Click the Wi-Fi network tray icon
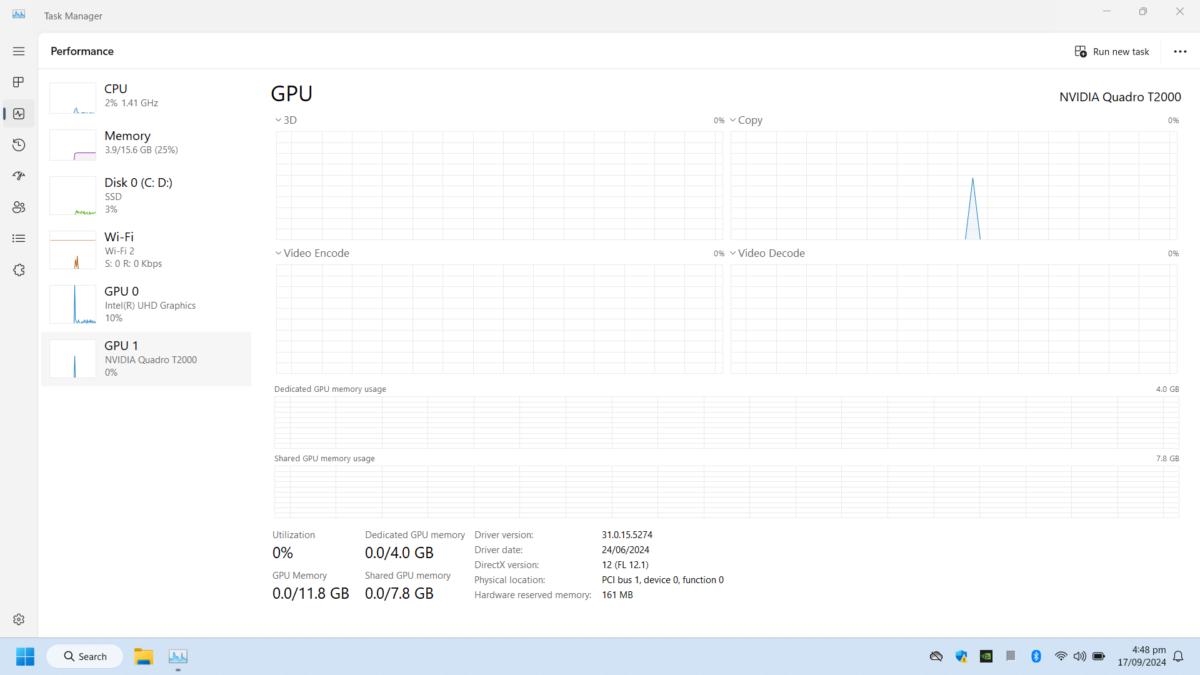Viewport: 1200px width, 675px height. coord(1061,656)
